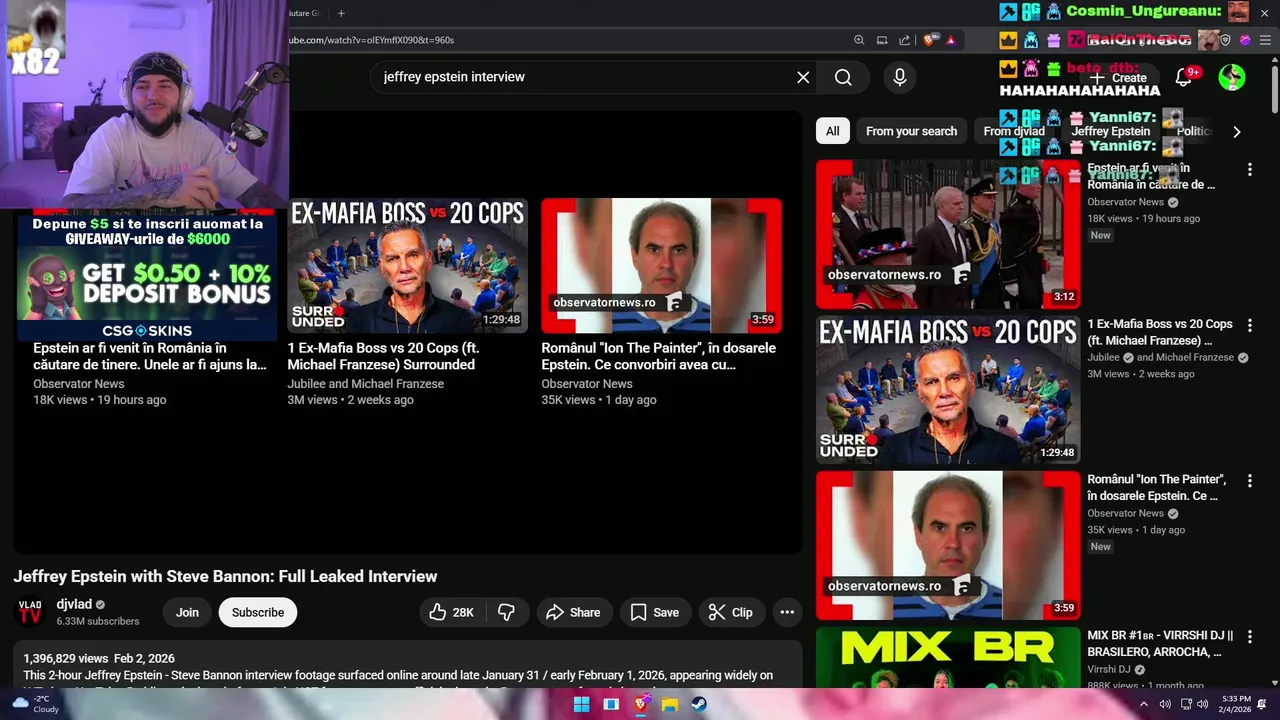Open end-screen Ex-Mafia Boss thumbnail
This screenshot has height=720, width=1280.
point(408,265)
